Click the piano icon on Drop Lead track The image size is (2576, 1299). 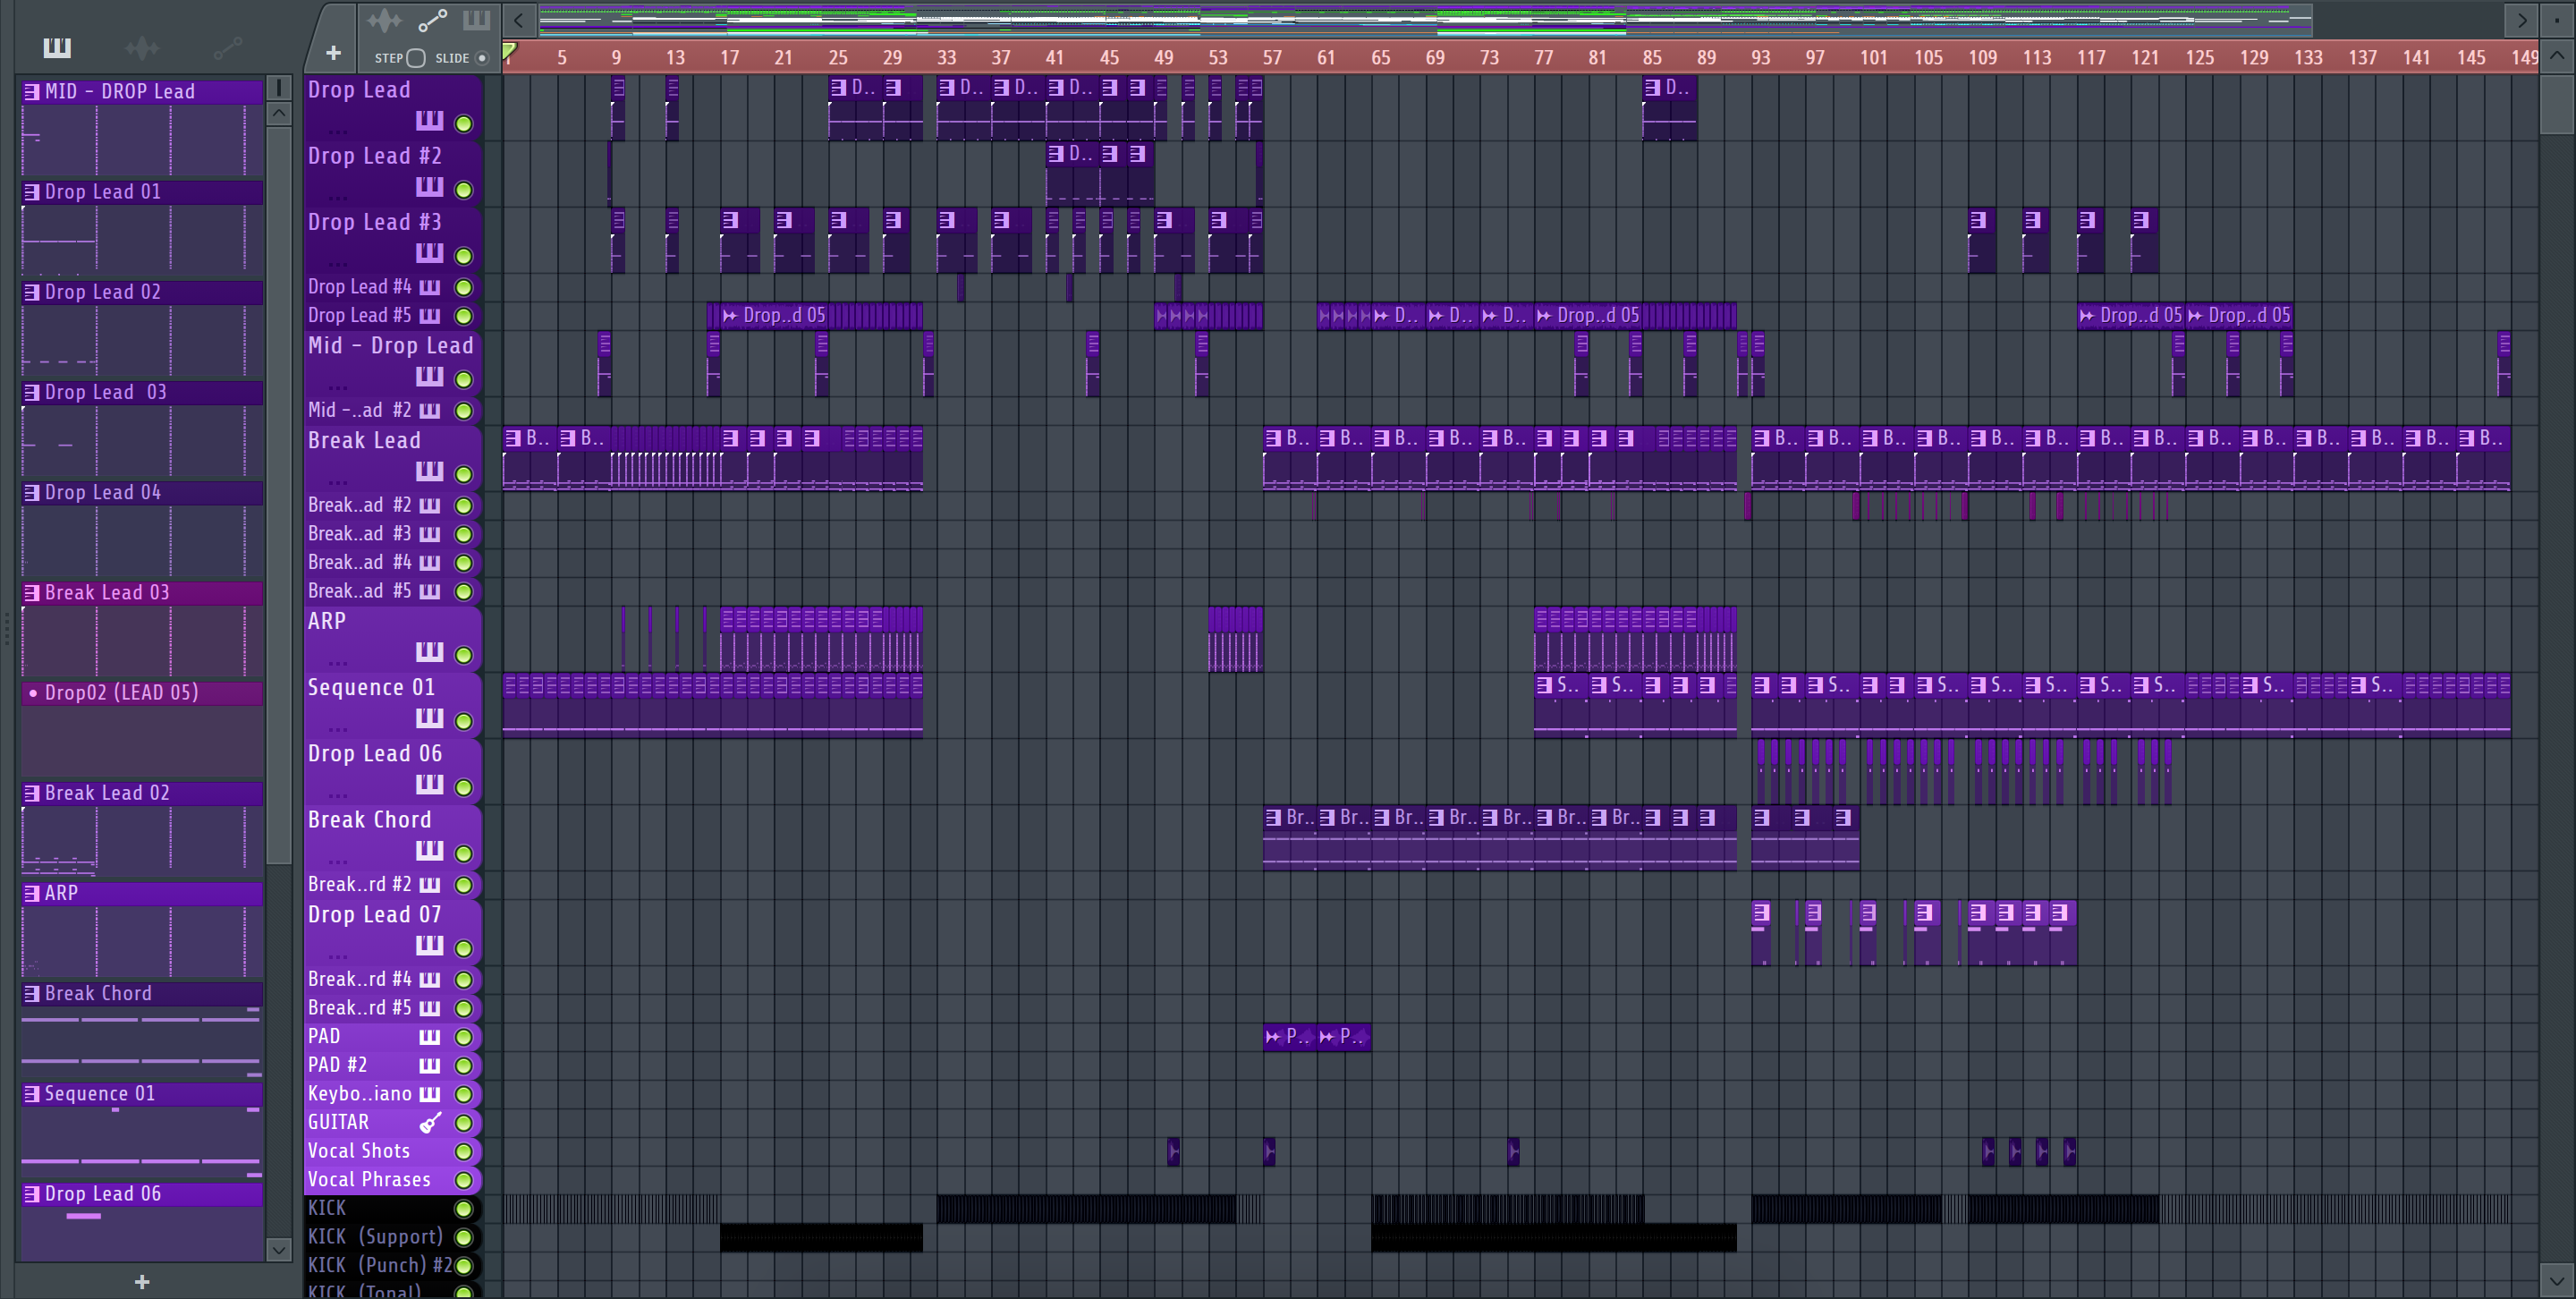click(x=429, y=121)
